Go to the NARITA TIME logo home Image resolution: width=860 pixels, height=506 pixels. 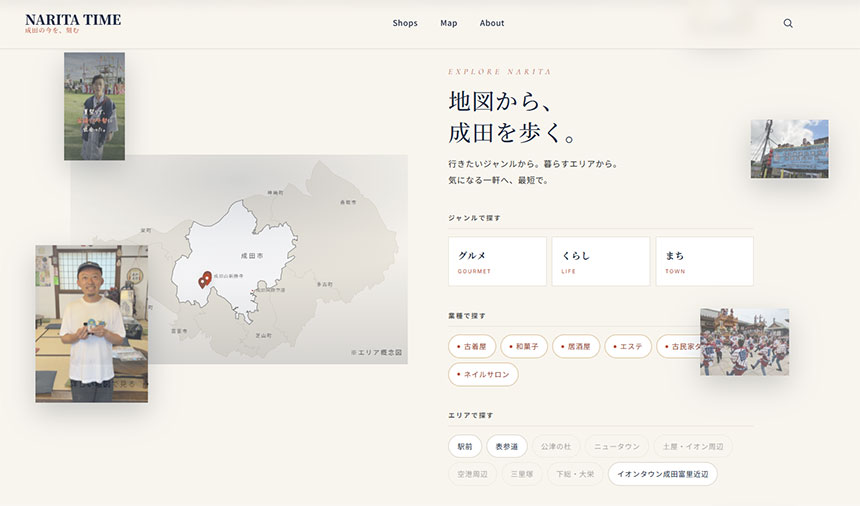point(73,23)
